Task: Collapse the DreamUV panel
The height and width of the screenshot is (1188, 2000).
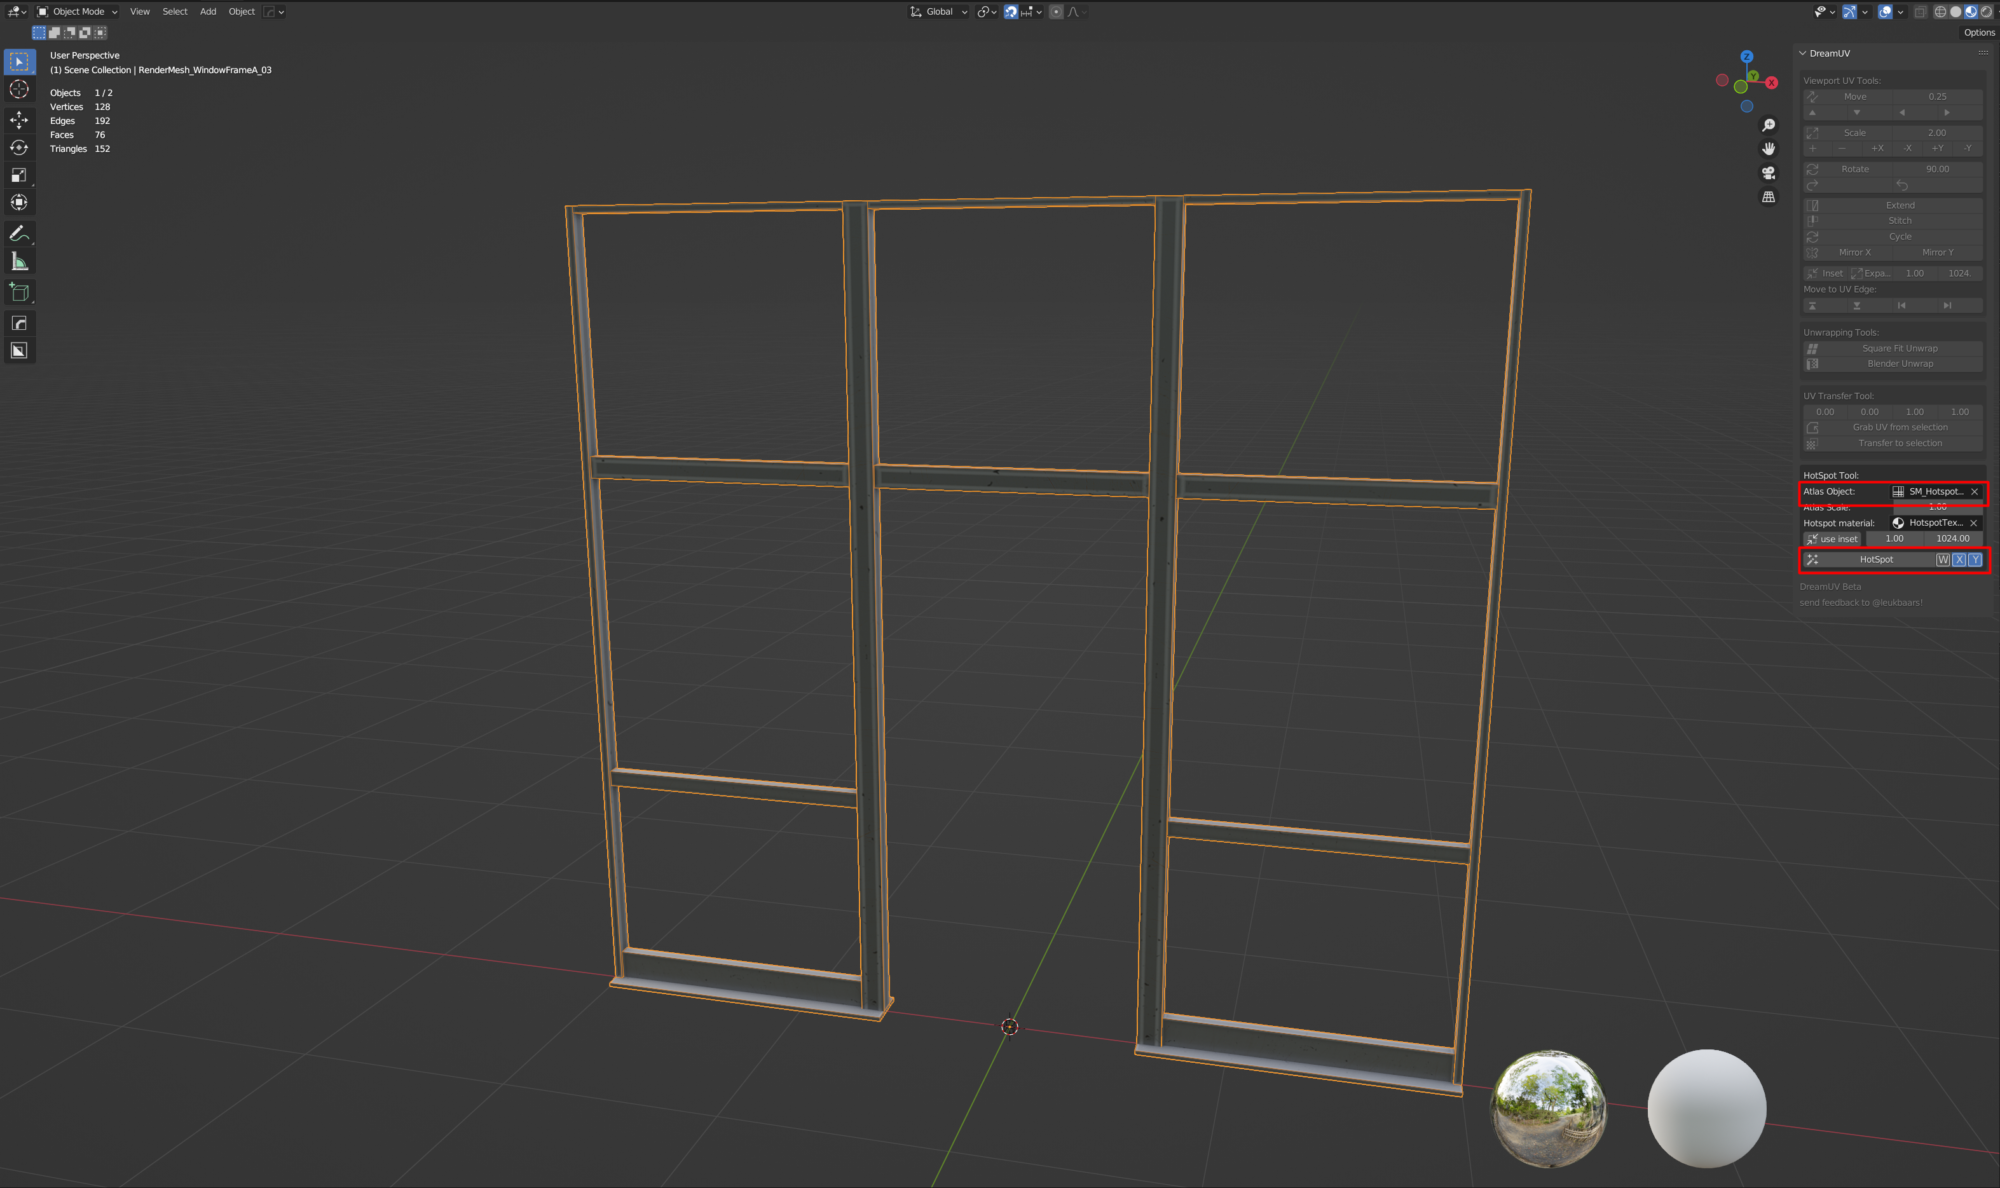Action: (x=1803, y=53)
